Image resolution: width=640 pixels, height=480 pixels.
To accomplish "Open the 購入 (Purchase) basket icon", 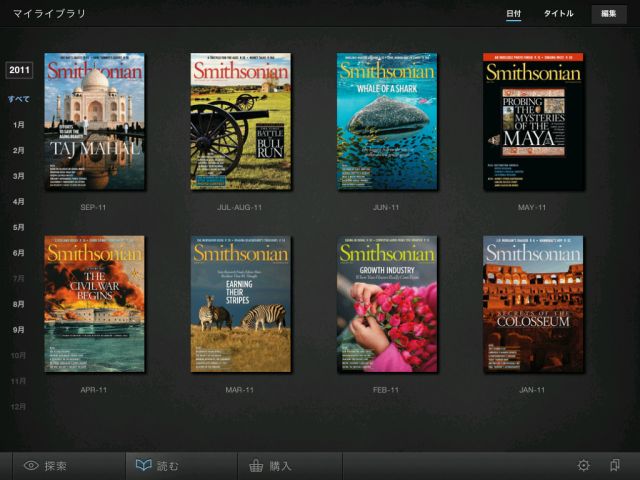I will tap(256, 465).
